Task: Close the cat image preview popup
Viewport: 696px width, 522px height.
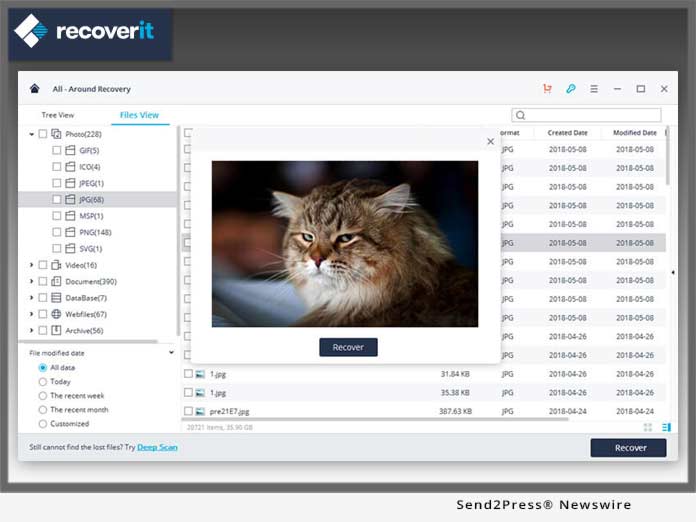Action: coord(490,142)
